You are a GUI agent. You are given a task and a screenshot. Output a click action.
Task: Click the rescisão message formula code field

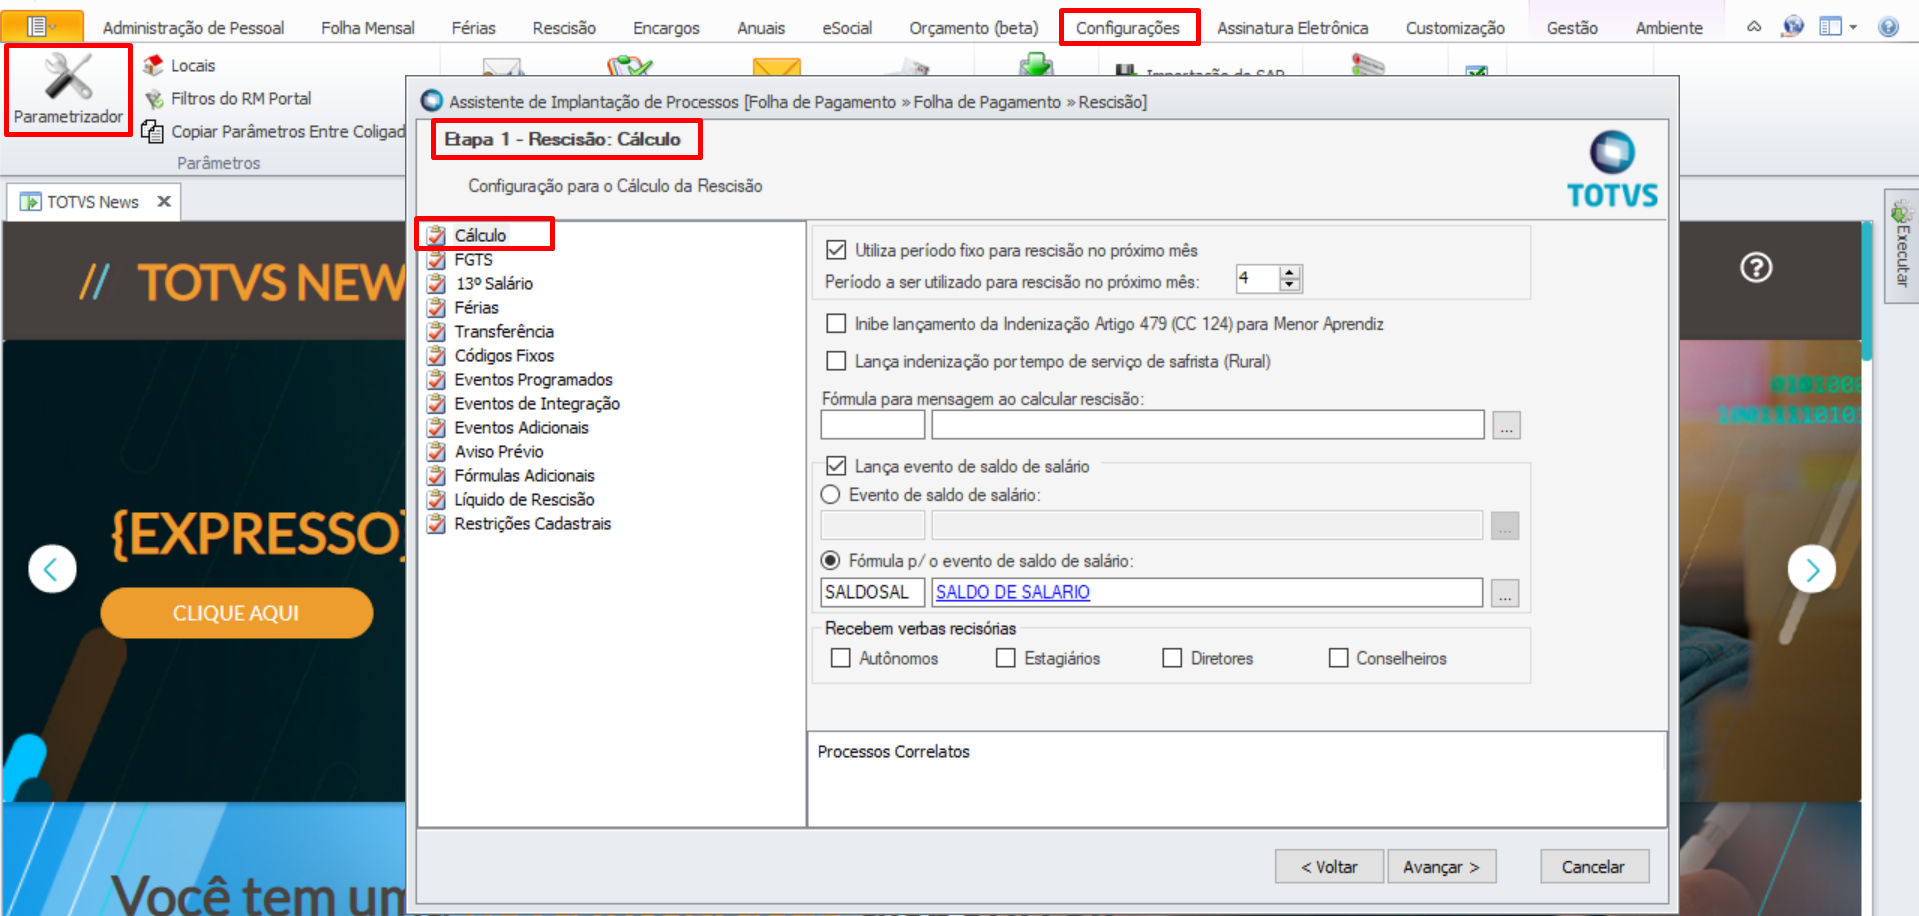873,425
